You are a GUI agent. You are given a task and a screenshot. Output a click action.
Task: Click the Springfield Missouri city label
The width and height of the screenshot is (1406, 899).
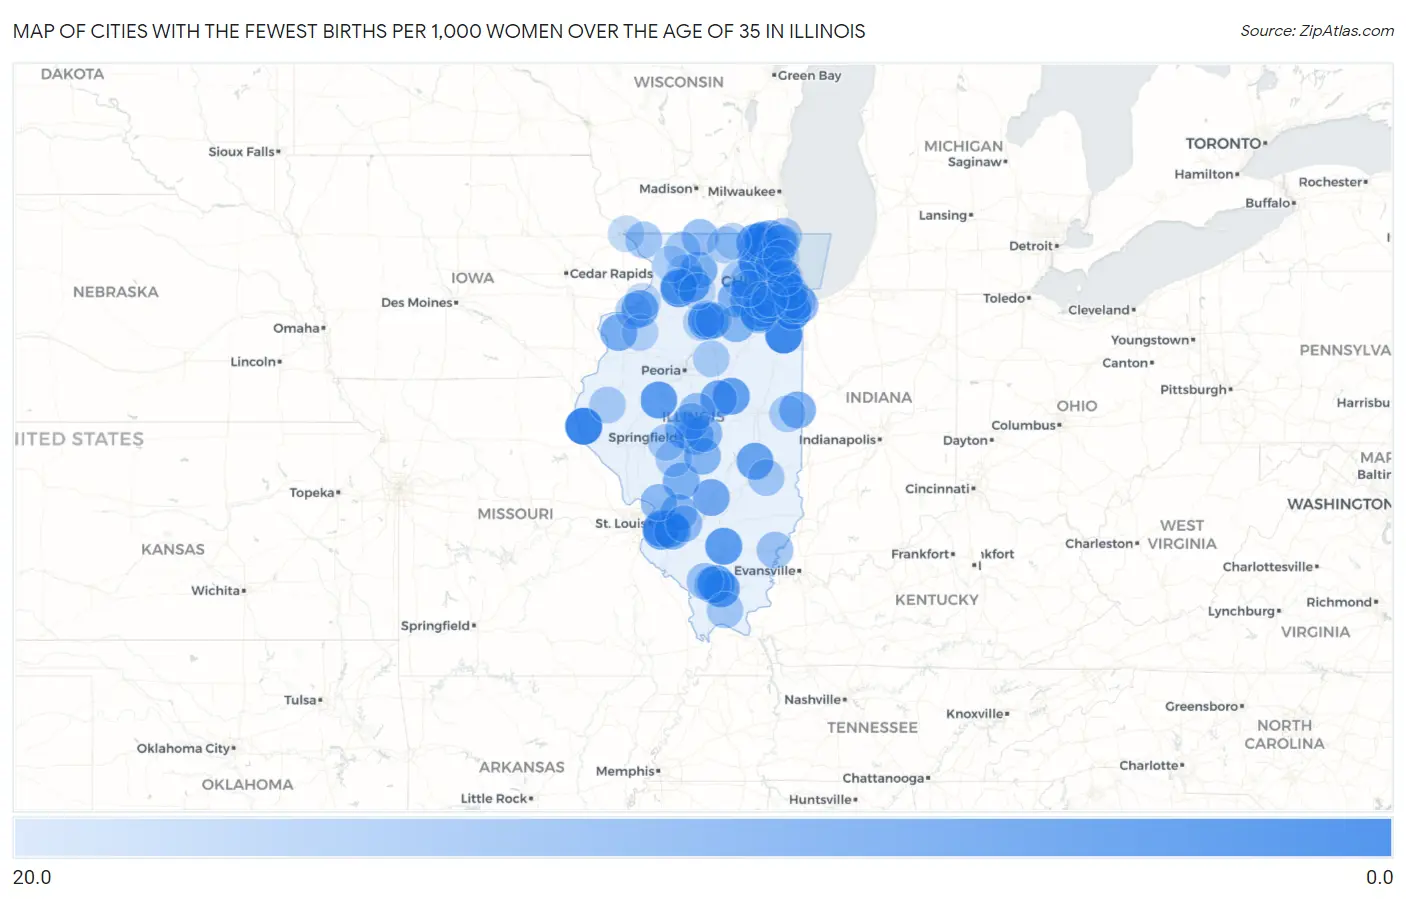435,625
